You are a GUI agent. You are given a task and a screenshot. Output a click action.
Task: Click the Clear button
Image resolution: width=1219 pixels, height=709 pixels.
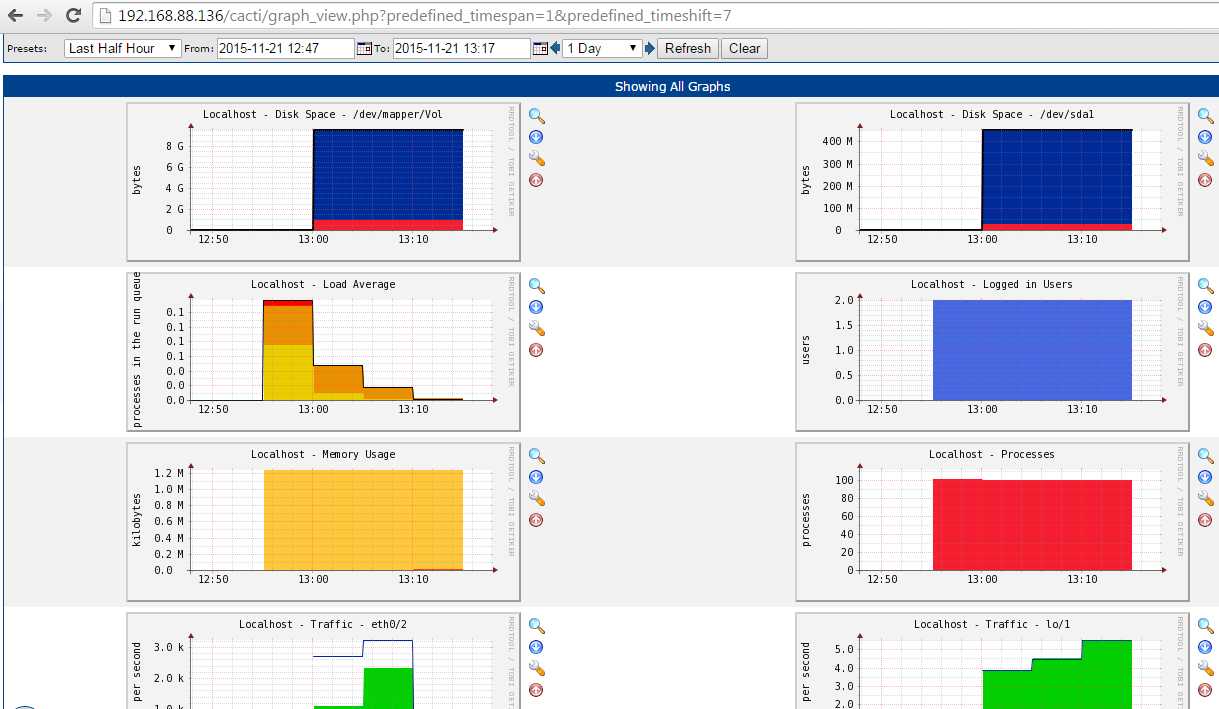744,48
